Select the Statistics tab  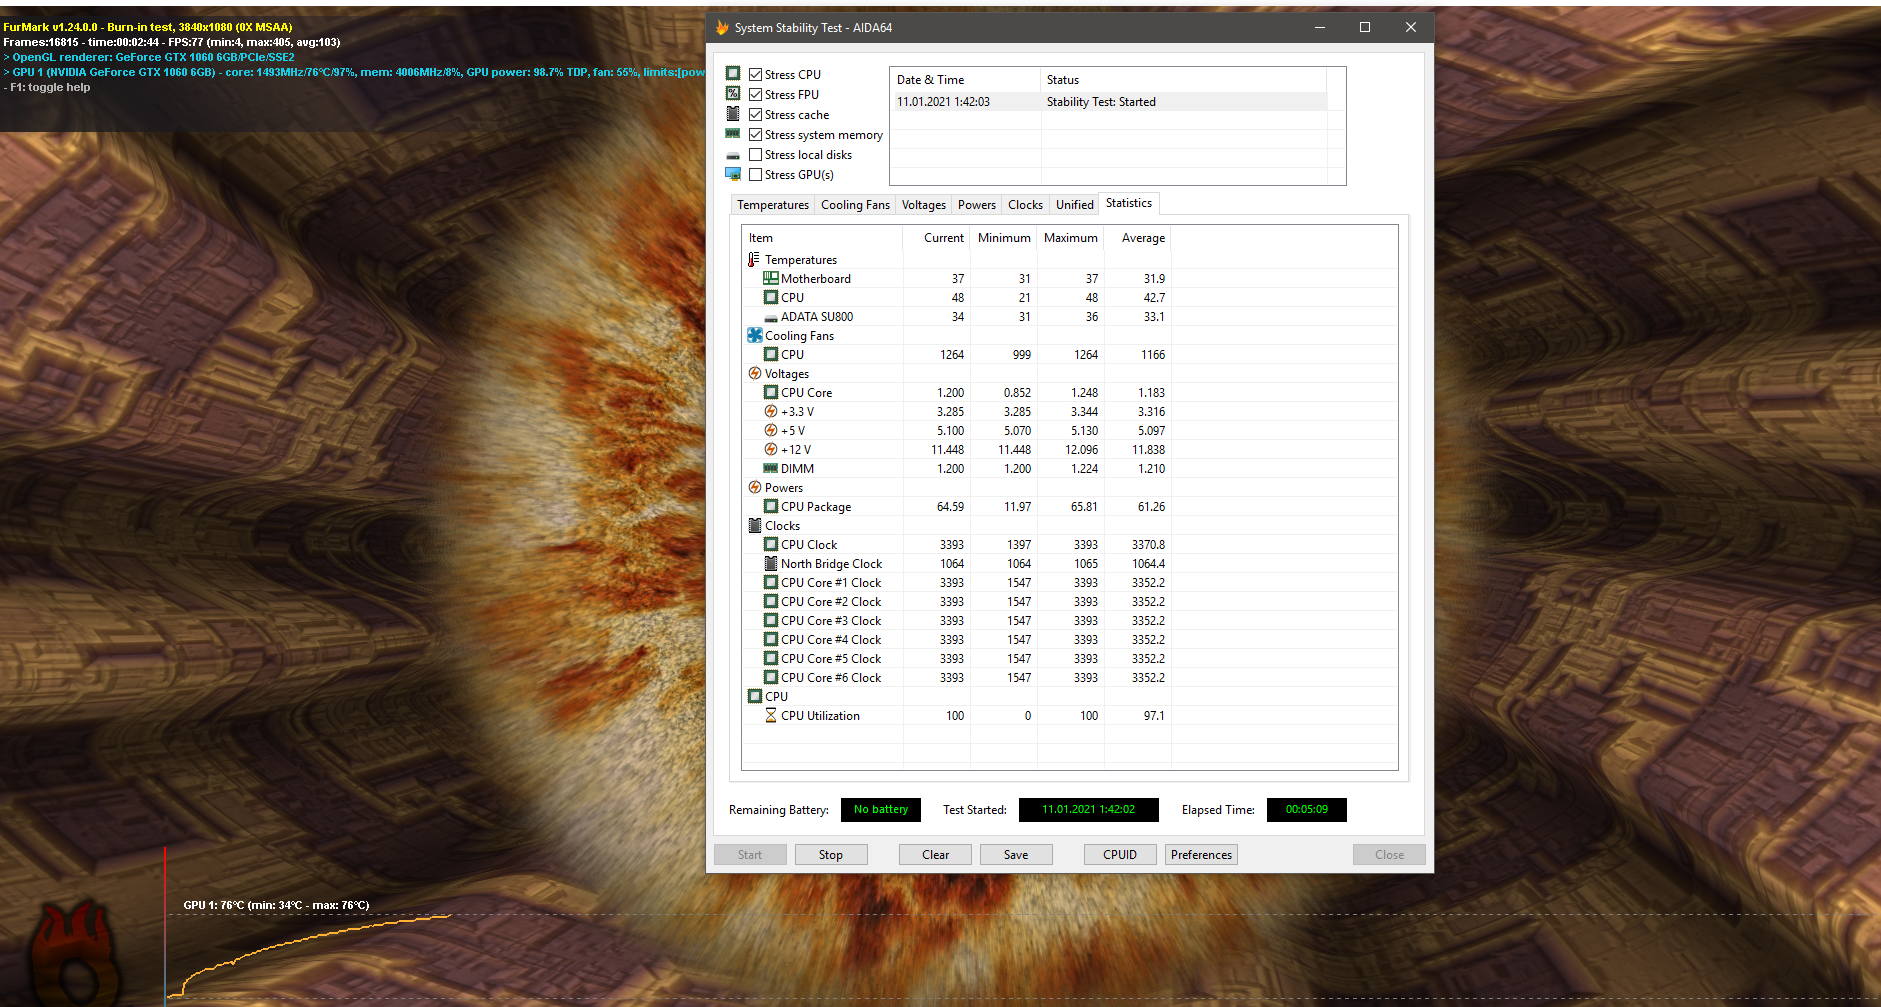click(1129, 203)
